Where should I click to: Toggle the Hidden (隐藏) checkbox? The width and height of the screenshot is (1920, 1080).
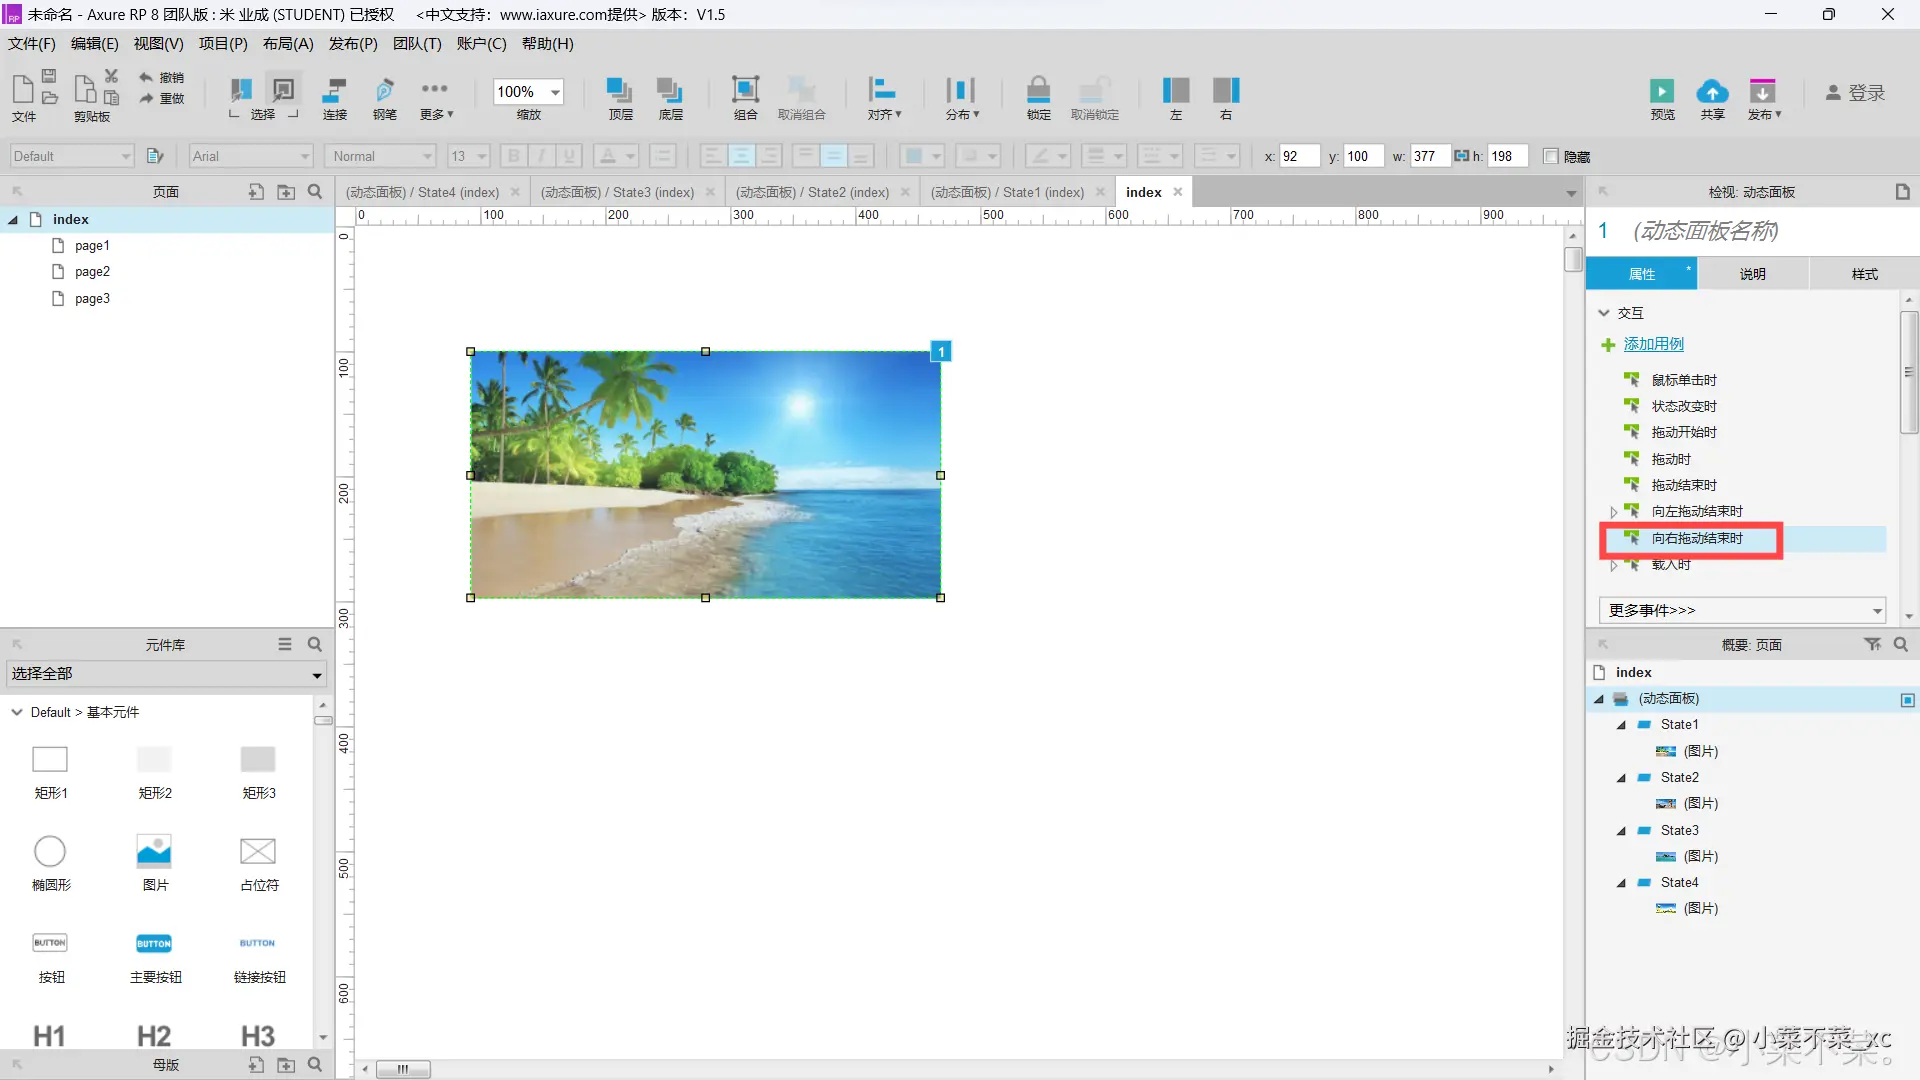(x=1551, y=156)
